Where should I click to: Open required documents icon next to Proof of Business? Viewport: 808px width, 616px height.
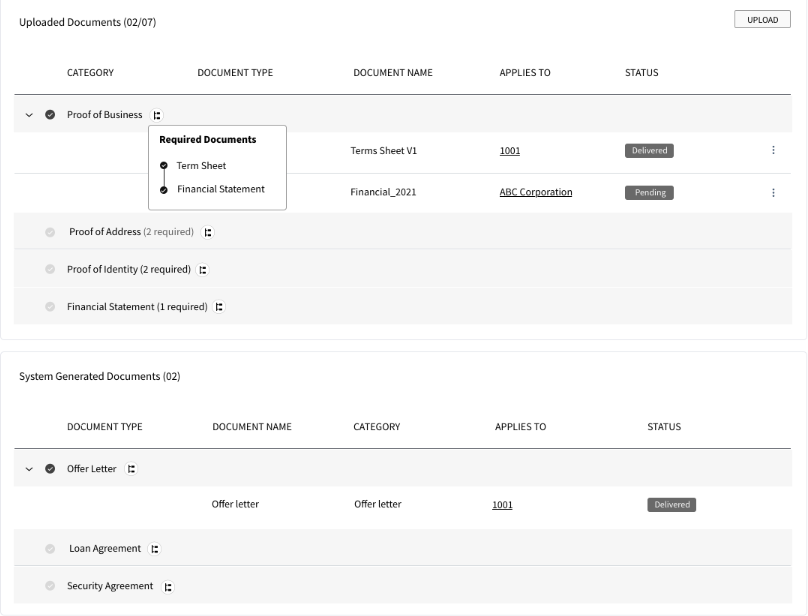(x=157, y=115)
